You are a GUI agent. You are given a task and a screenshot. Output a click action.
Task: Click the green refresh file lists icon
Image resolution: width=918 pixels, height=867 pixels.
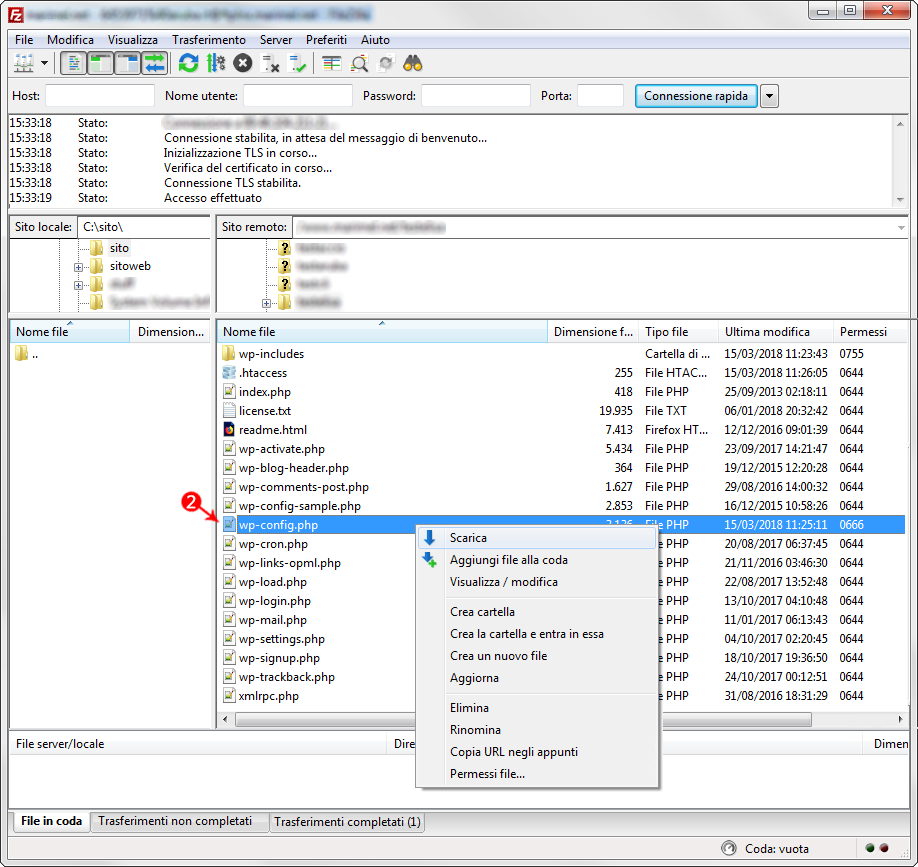click(x=189, y=63)
